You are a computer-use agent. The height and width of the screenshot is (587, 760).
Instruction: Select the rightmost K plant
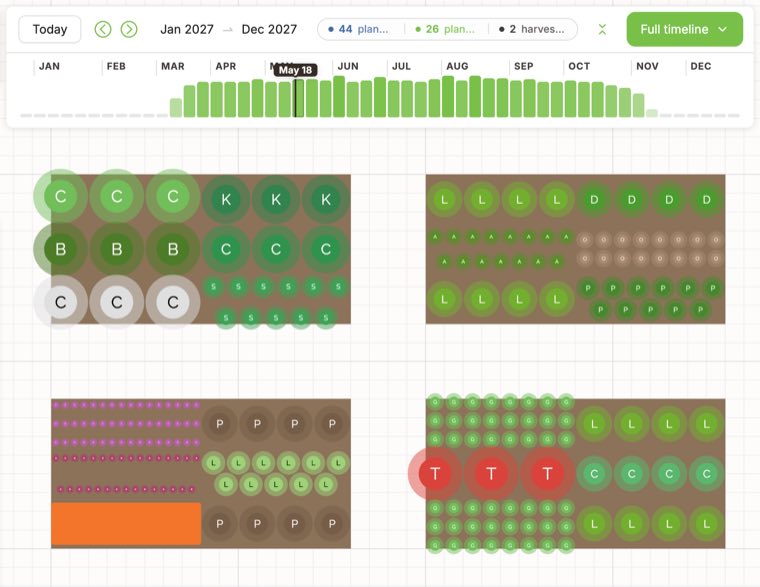pos(326,199)
